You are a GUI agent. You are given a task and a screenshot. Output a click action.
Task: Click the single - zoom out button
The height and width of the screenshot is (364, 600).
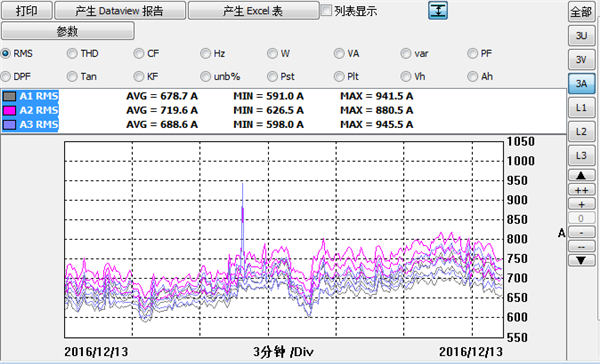[581, 232]
